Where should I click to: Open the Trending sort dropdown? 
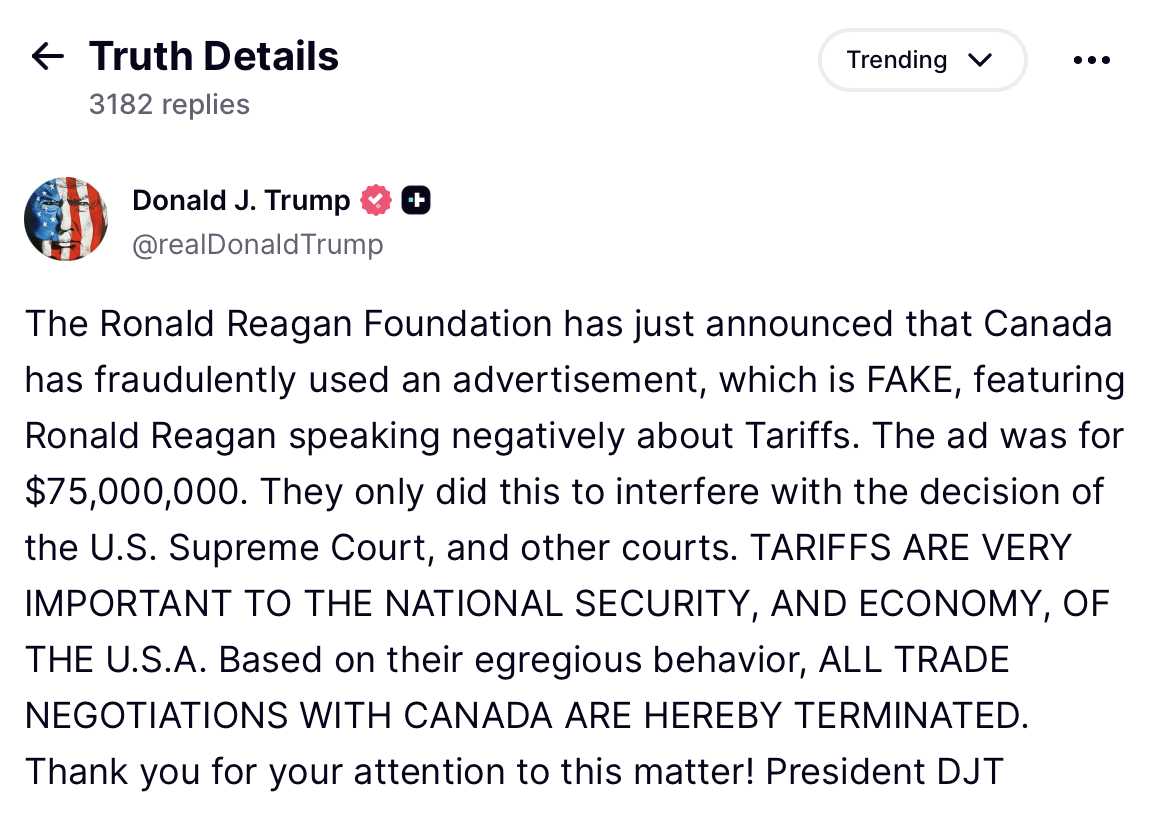[922, 60]
